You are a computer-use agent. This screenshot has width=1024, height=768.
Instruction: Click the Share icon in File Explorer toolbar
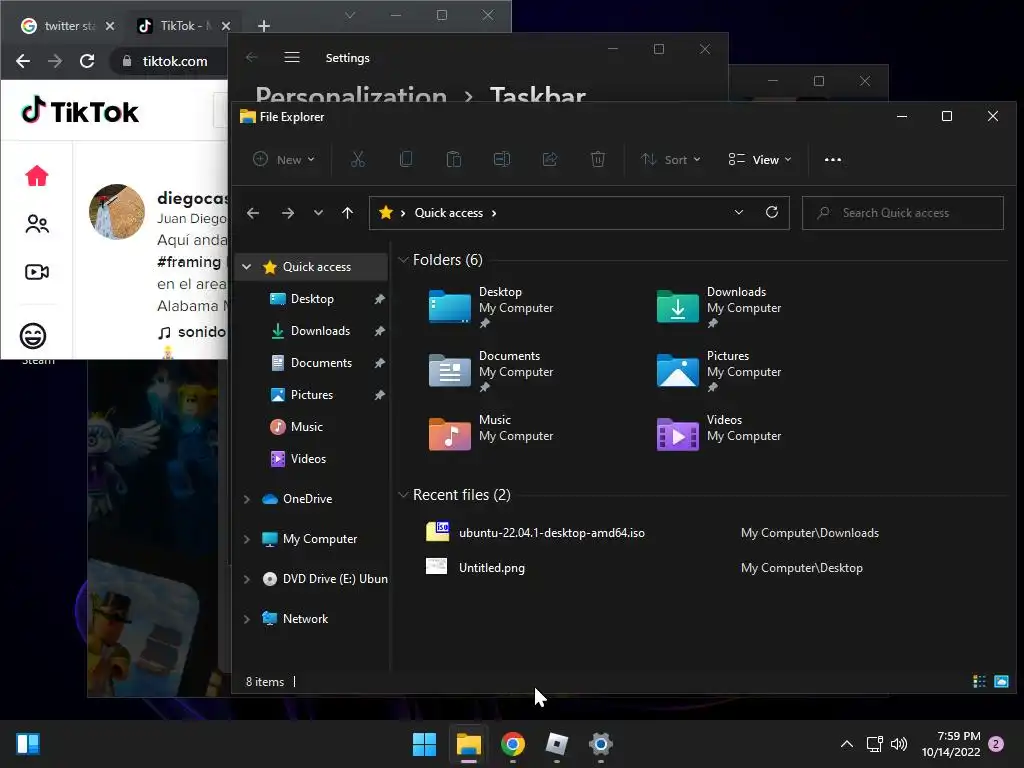pyautogui.click(x=550, y=159)
